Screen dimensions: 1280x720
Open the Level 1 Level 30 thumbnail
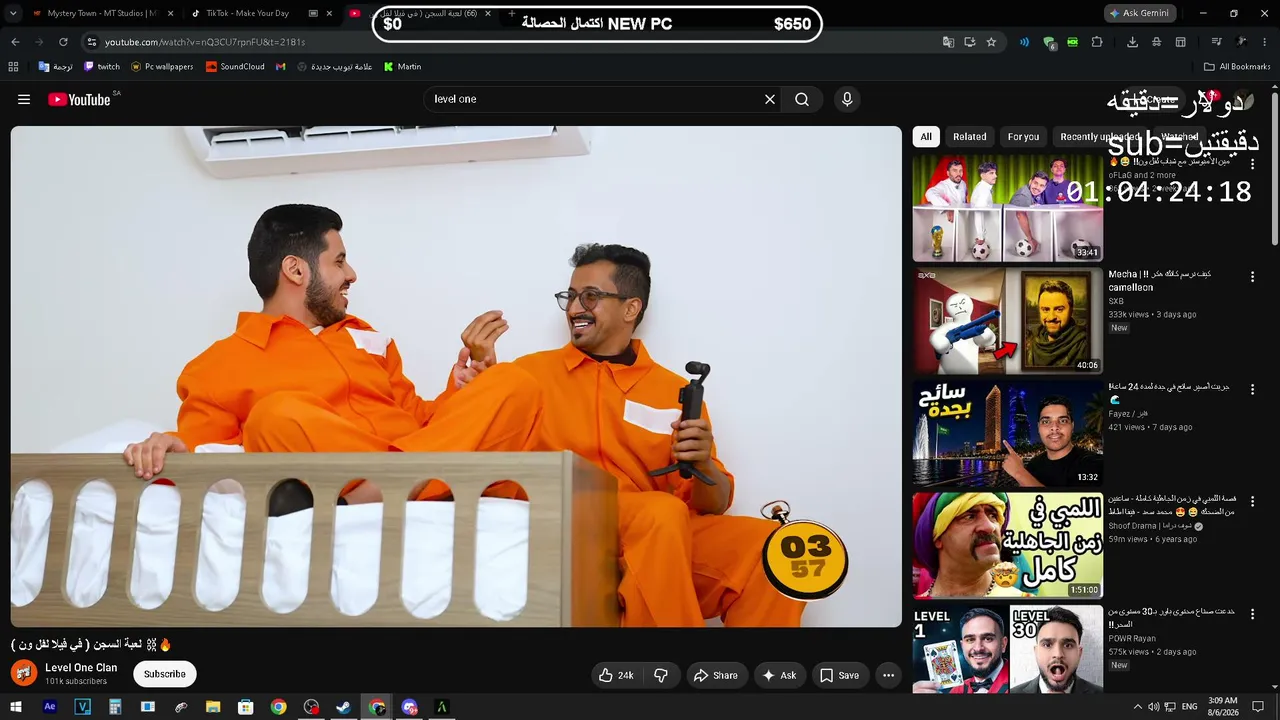point(1007,649)
